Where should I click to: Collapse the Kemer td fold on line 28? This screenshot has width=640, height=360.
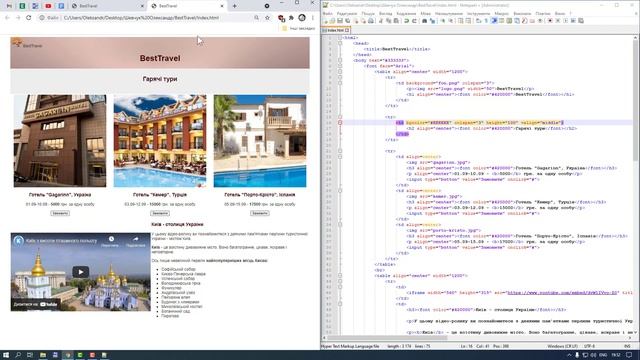click(x=340, y=191)
